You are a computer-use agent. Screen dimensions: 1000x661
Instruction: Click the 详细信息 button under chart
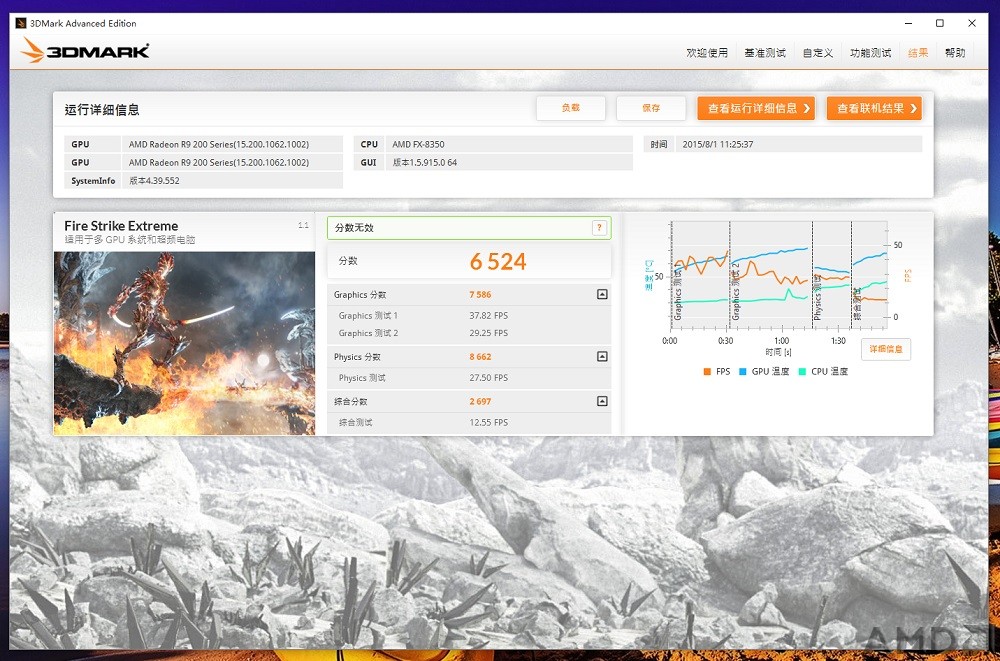[886, 350]
